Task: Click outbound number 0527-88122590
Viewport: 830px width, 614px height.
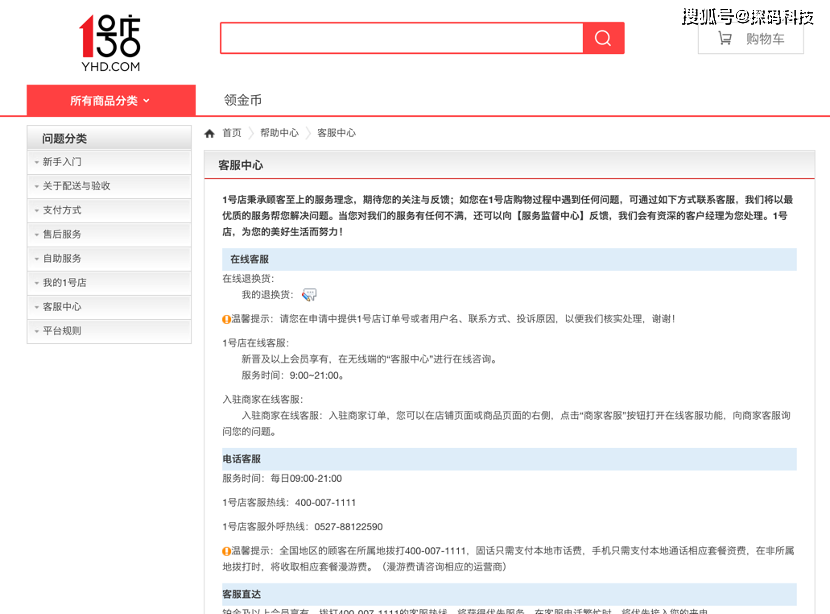Action: 348,527
